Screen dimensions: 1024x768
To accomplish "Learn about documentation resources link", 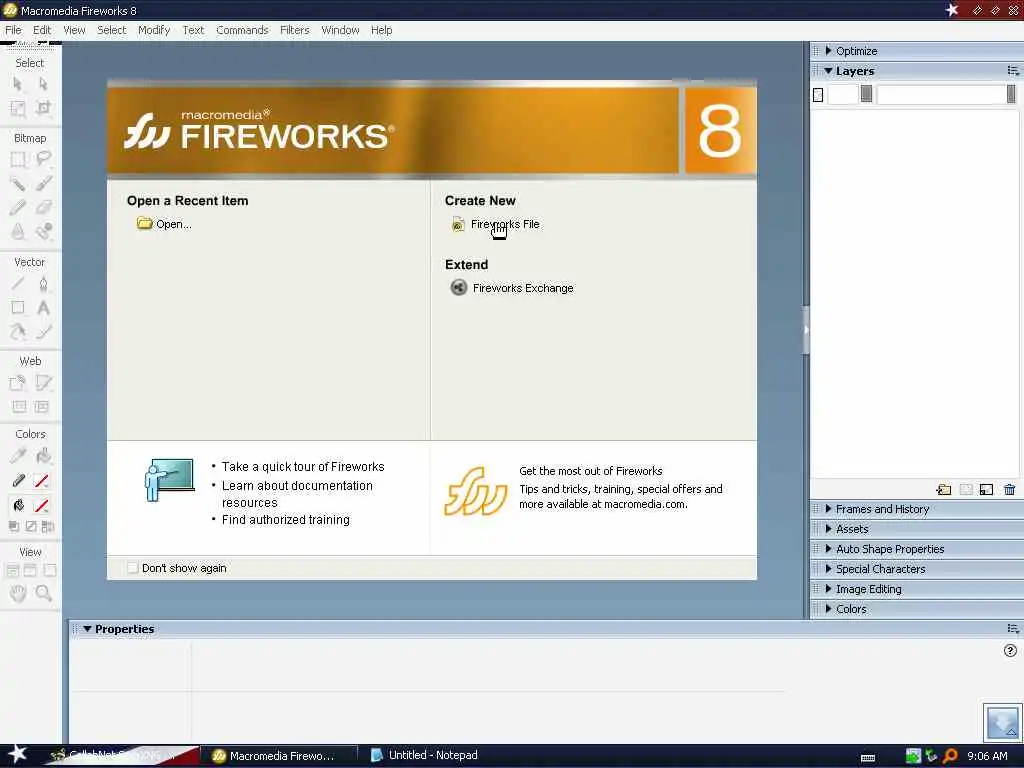I will (297, 494).
